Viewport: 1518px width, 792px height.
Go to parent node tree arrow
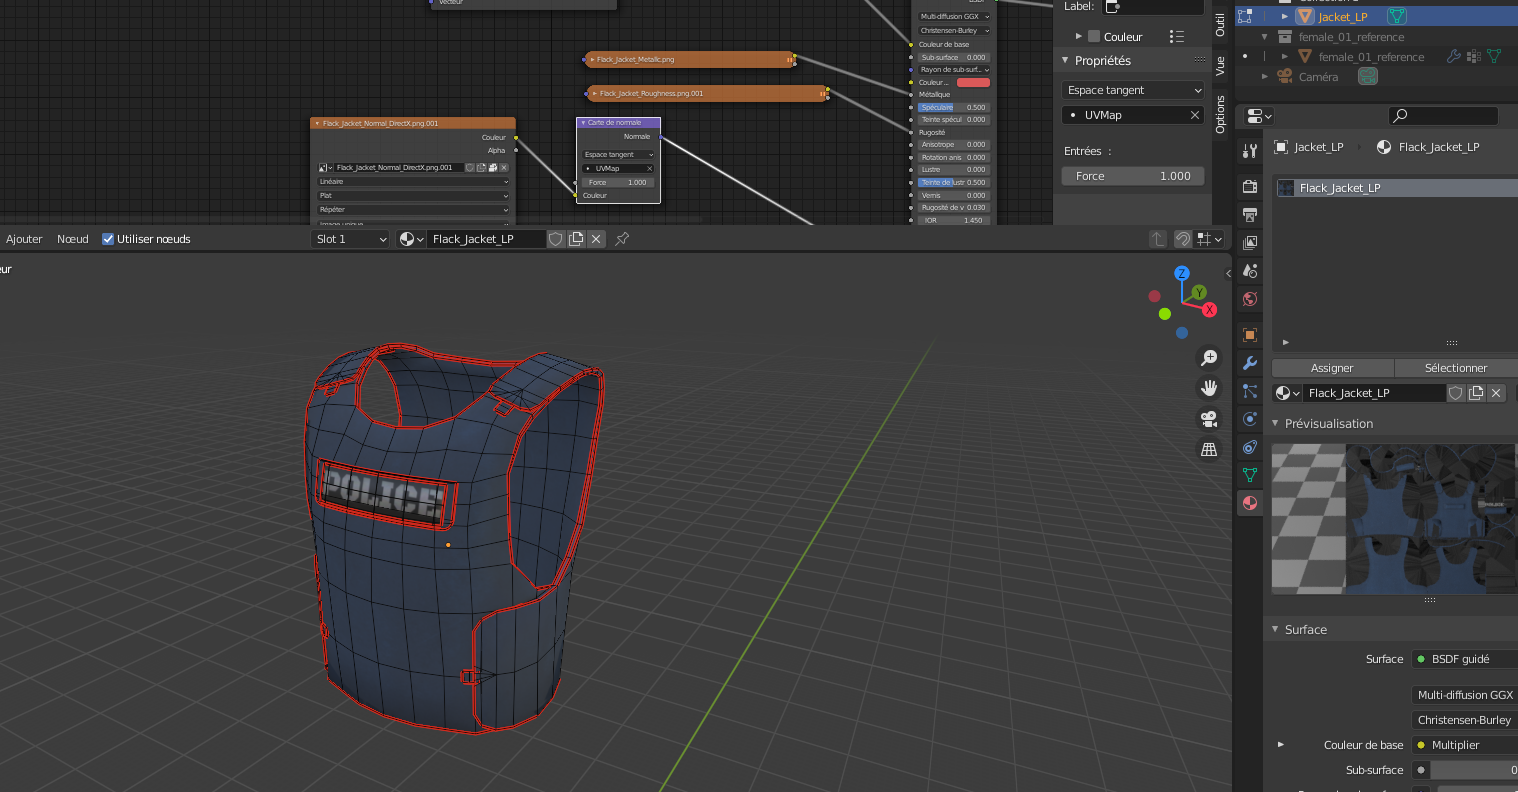coord(1158,239)
